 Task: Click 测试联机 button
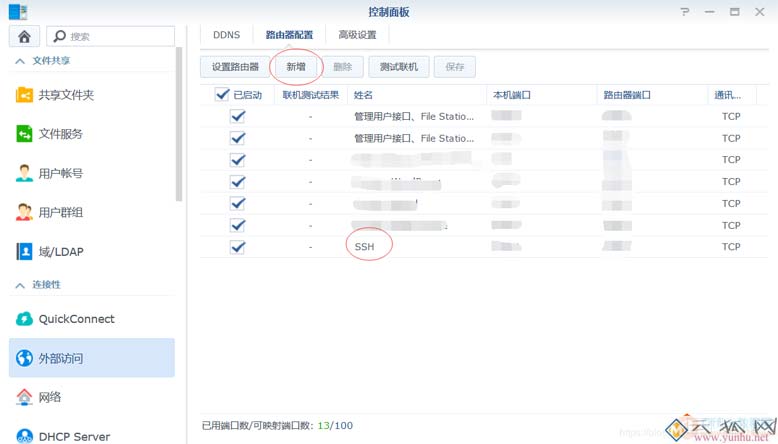coord(399,66)
